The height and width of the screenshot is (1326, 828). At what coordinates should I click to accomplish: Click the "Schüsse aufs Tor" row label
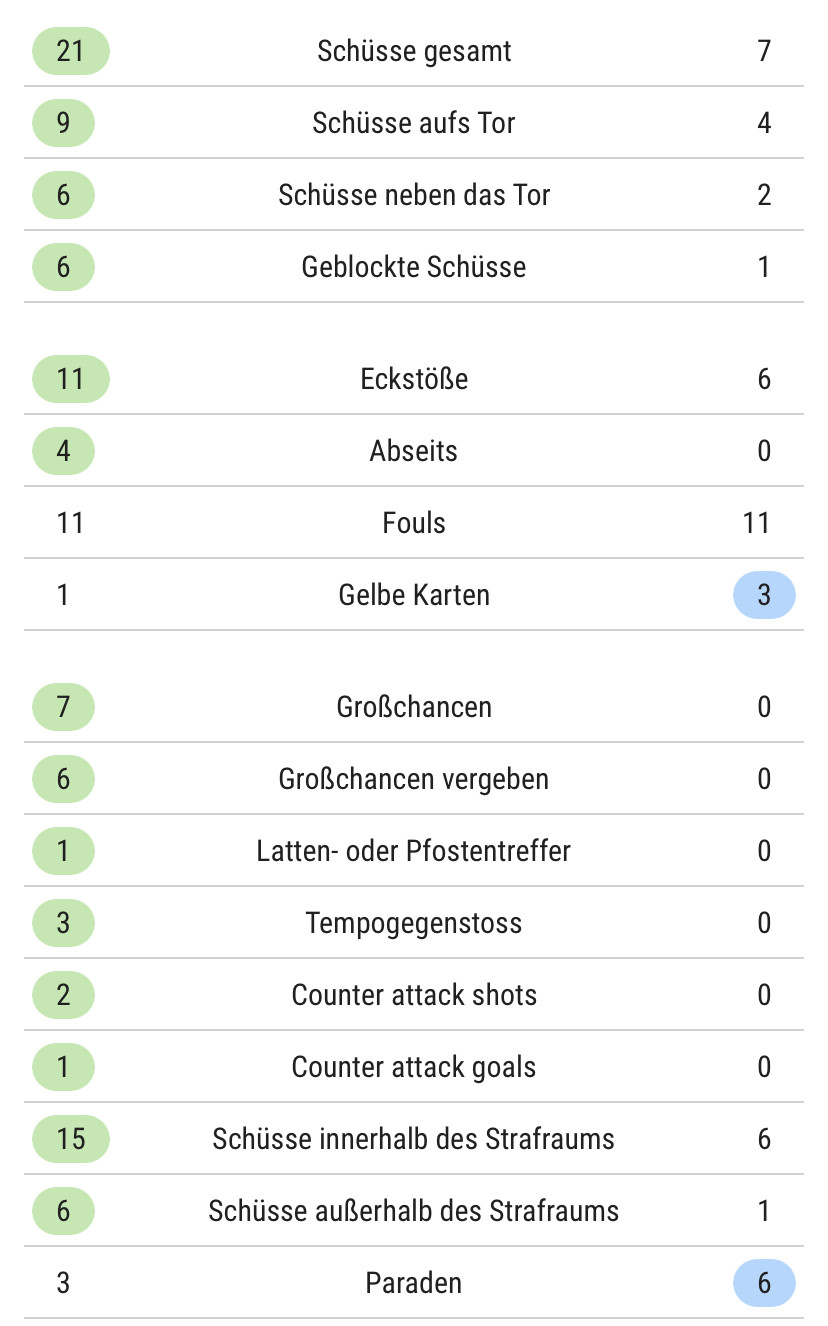(414, 123)
